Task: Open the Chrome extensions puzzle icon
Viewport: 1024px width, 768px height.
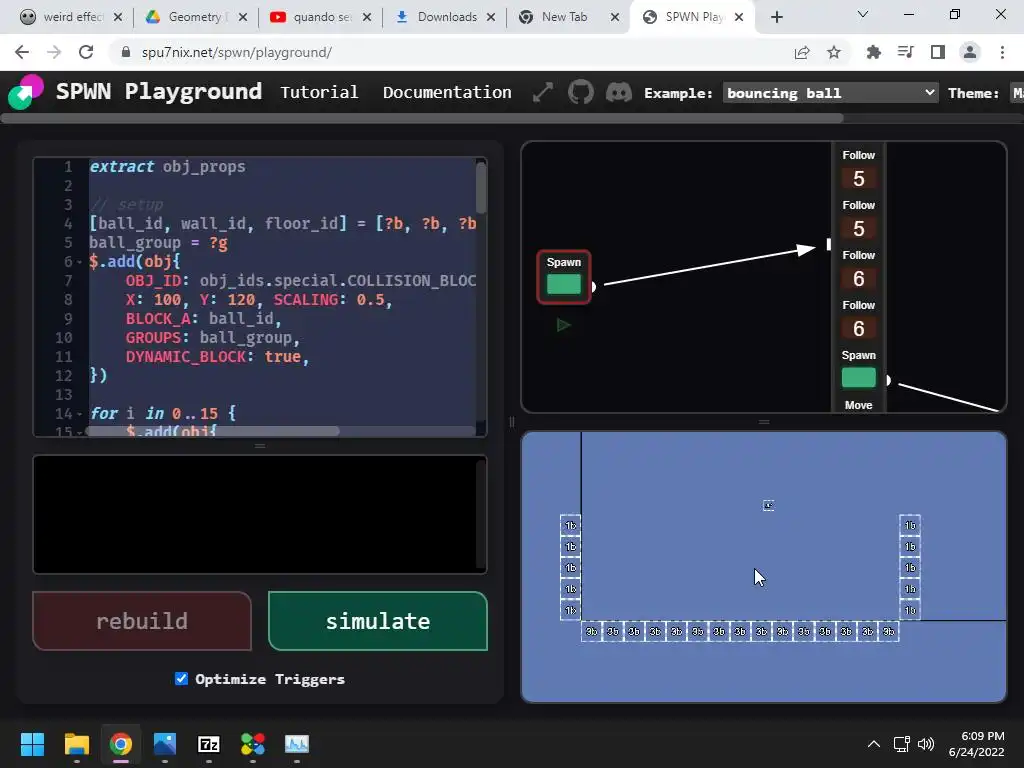Action: (x=873, y=52)
